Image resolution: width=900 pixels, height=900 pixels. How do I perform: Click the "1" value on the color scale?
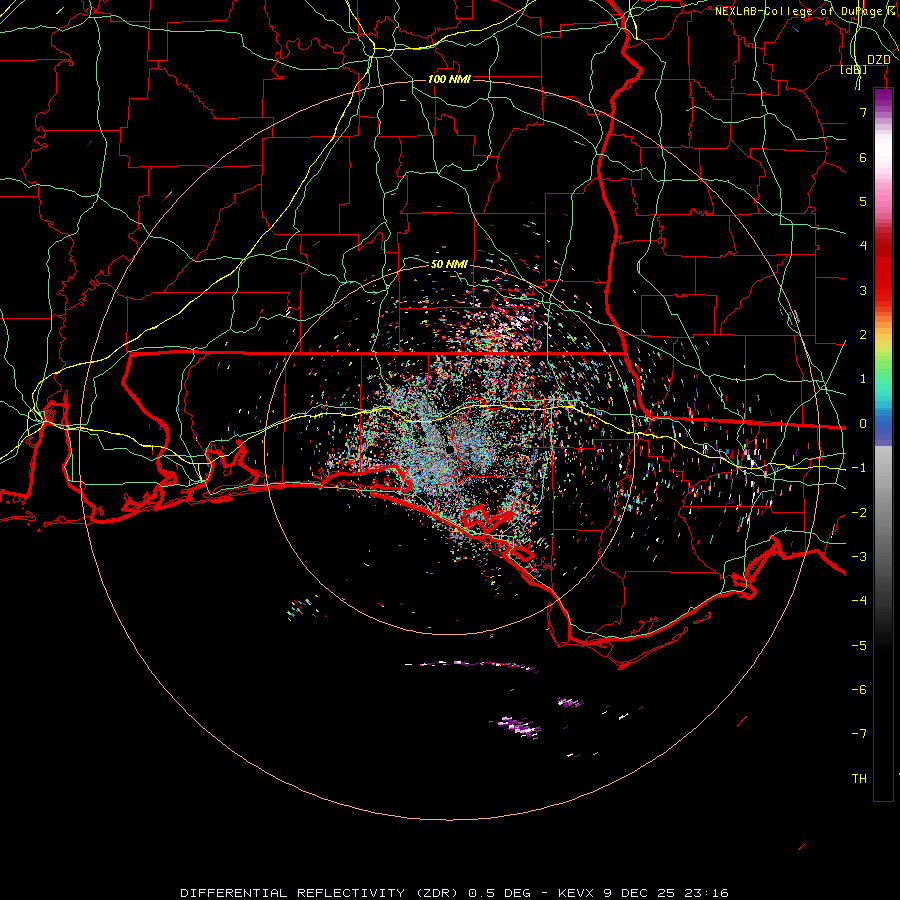click(x=863, y=379)
